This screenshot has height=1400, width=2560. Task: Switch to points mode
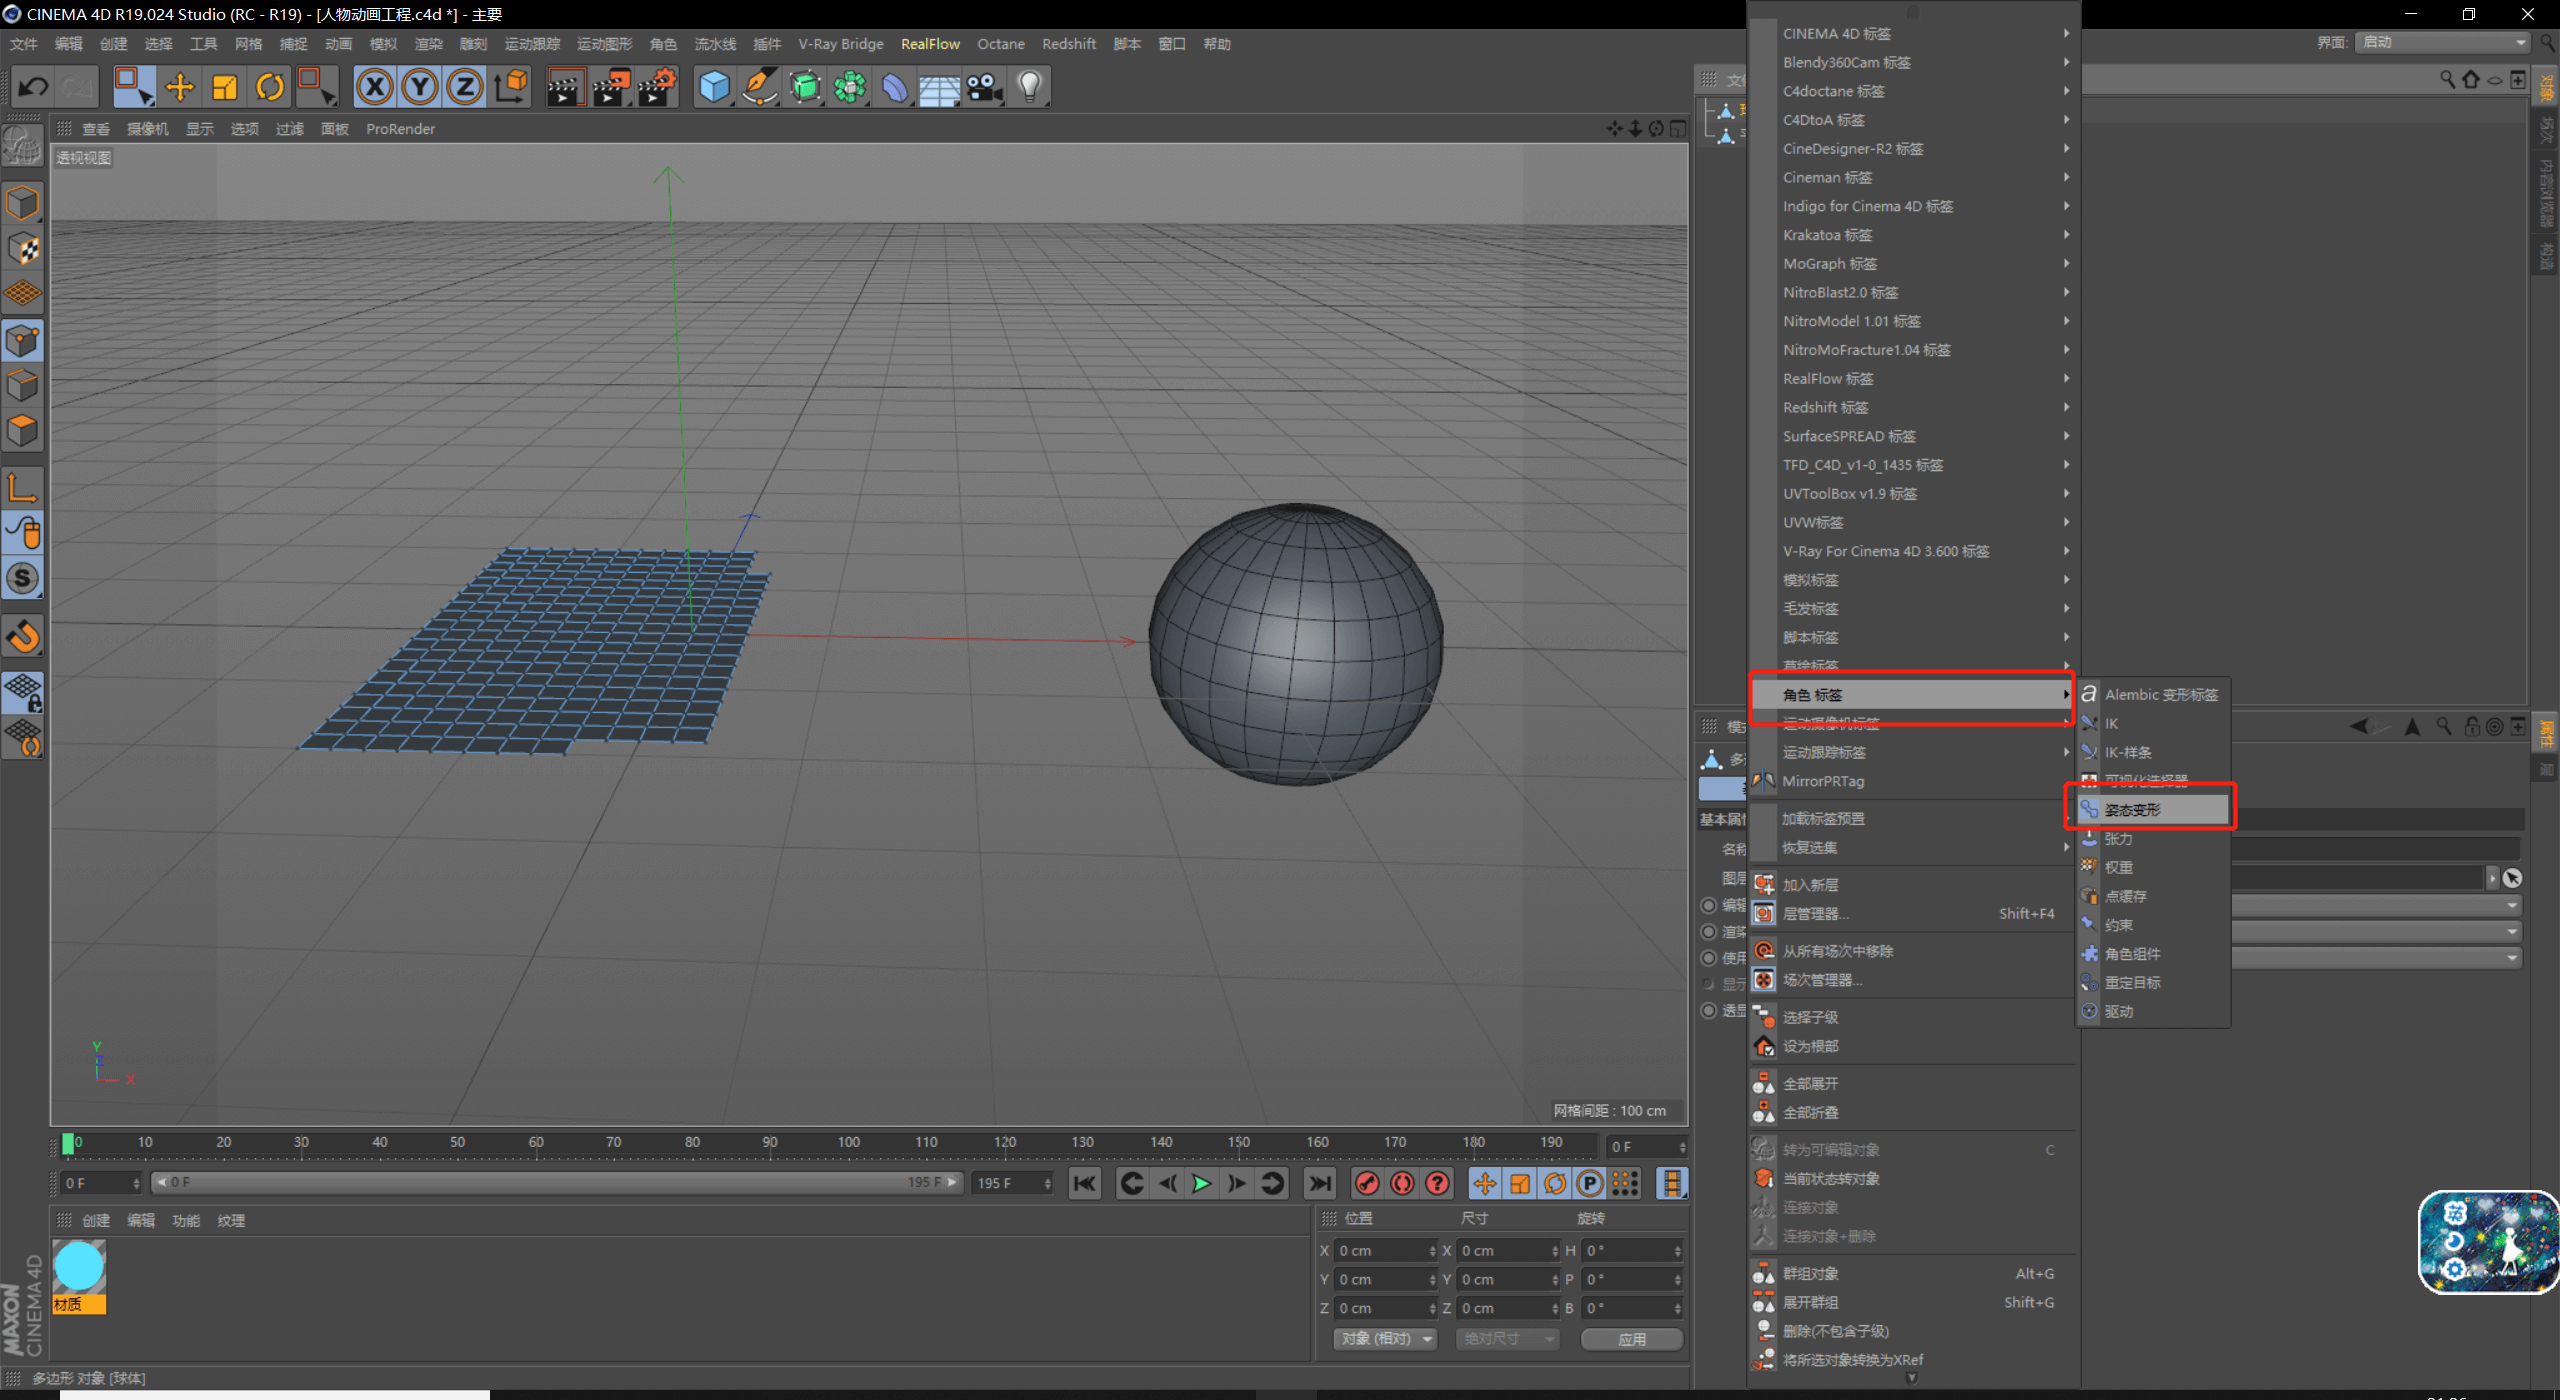[22, 341]
